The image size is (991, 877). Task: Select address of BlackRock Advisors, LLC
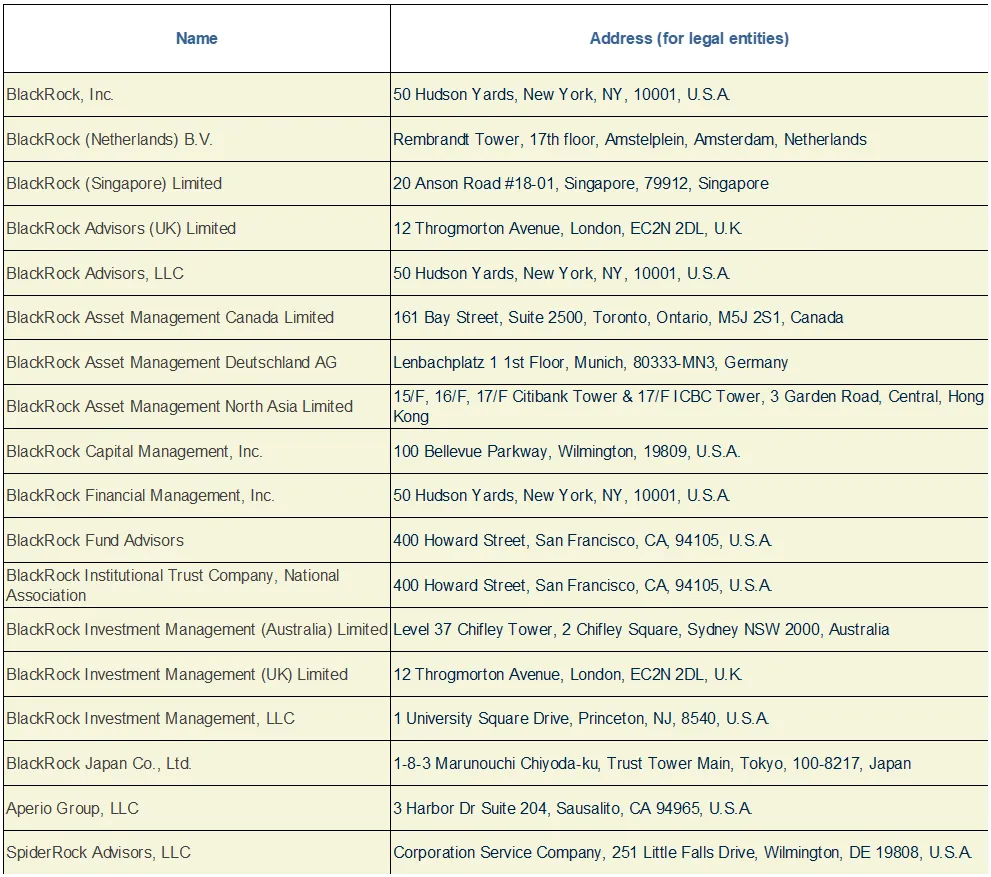(x=689, y=273)
